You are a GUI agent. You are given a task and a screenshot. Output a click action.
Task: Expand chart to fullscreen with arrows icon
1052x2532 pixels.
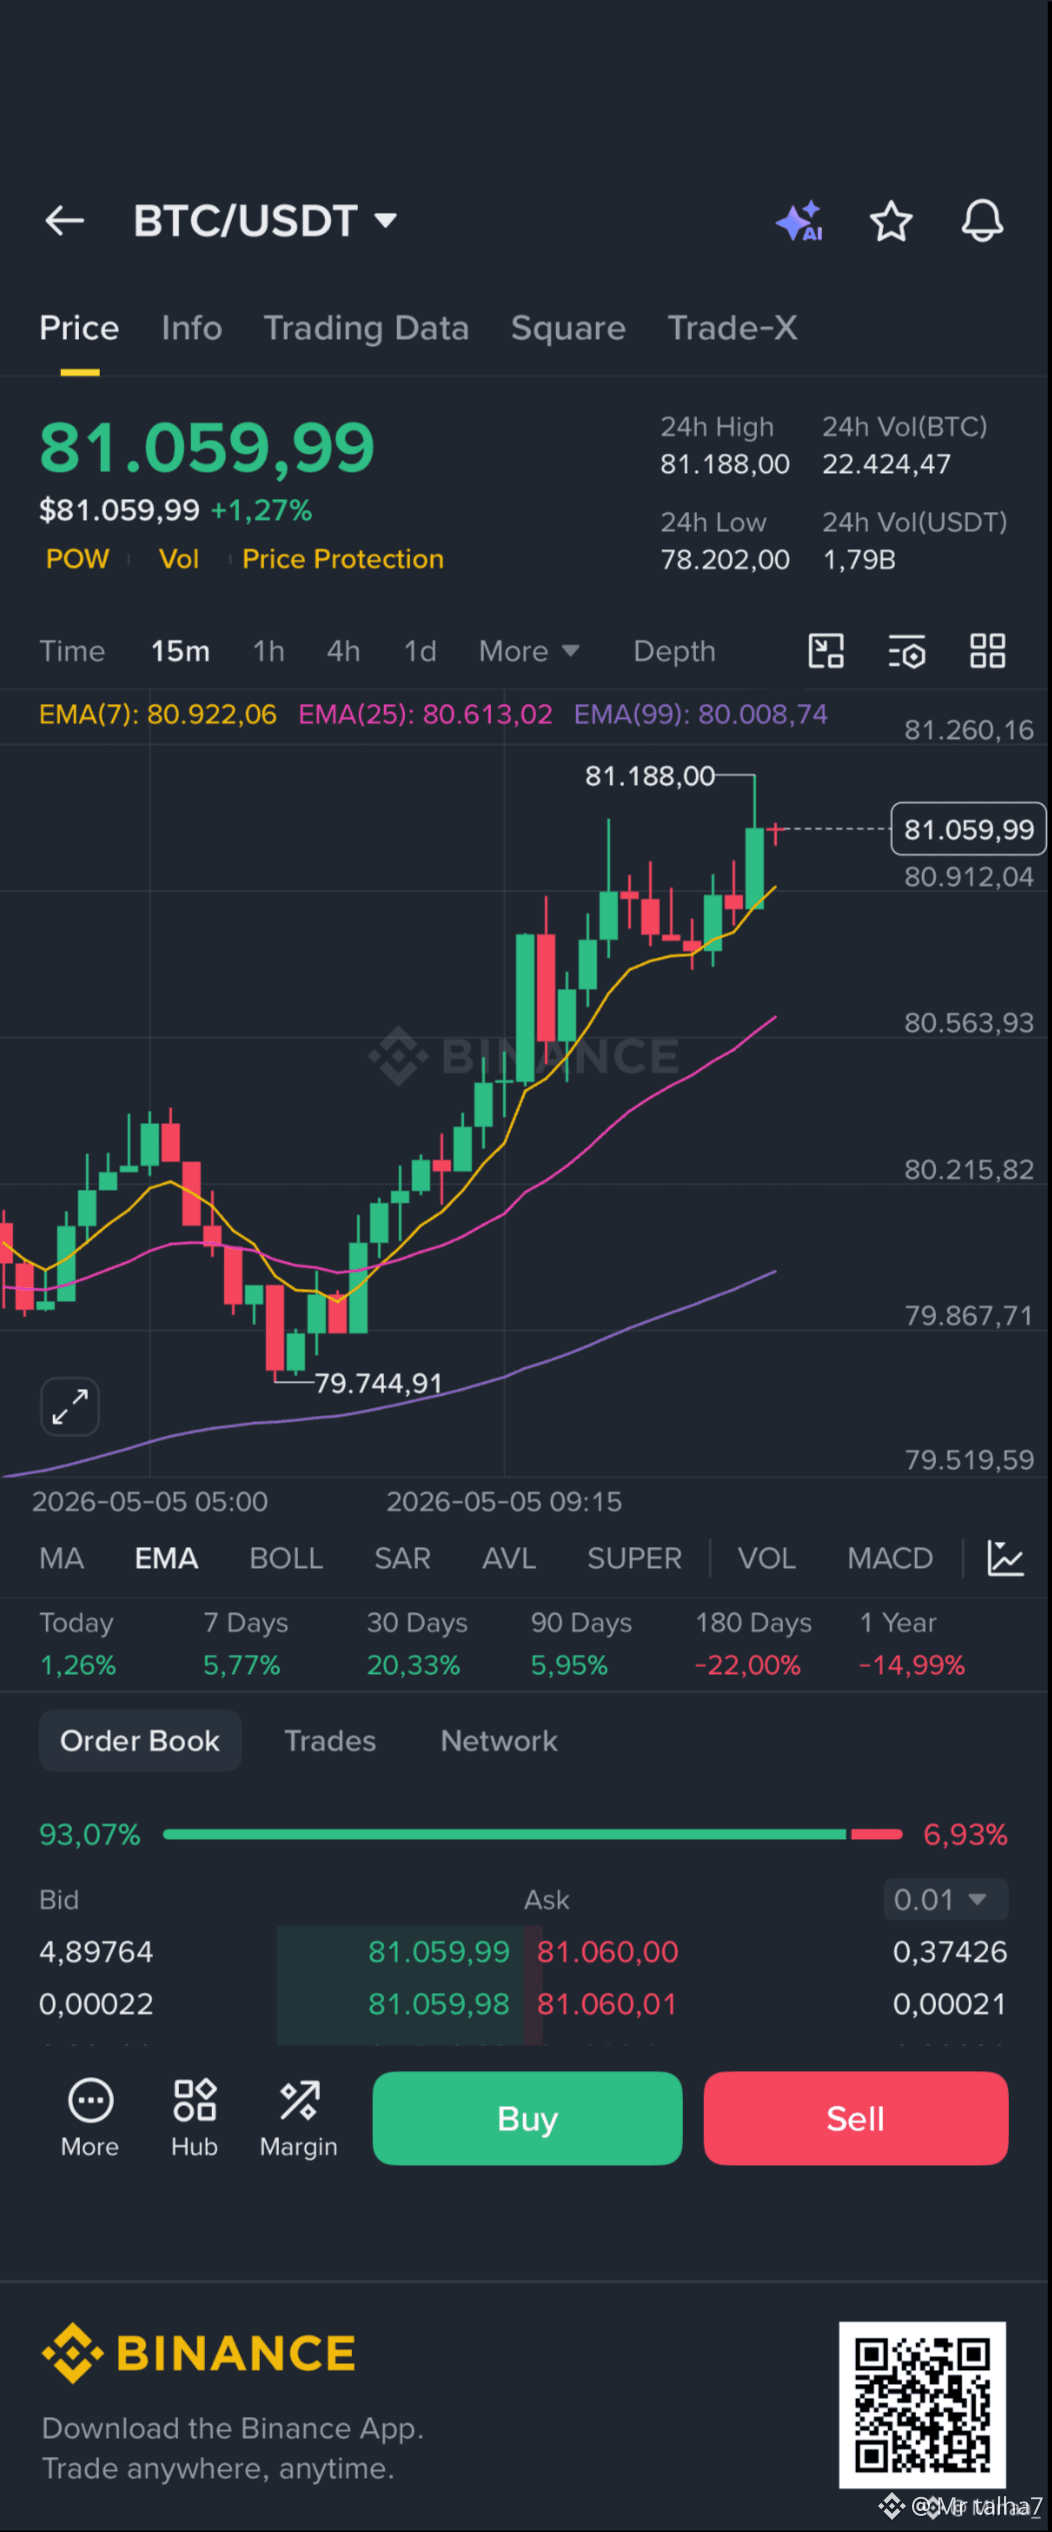(70, 1407)
